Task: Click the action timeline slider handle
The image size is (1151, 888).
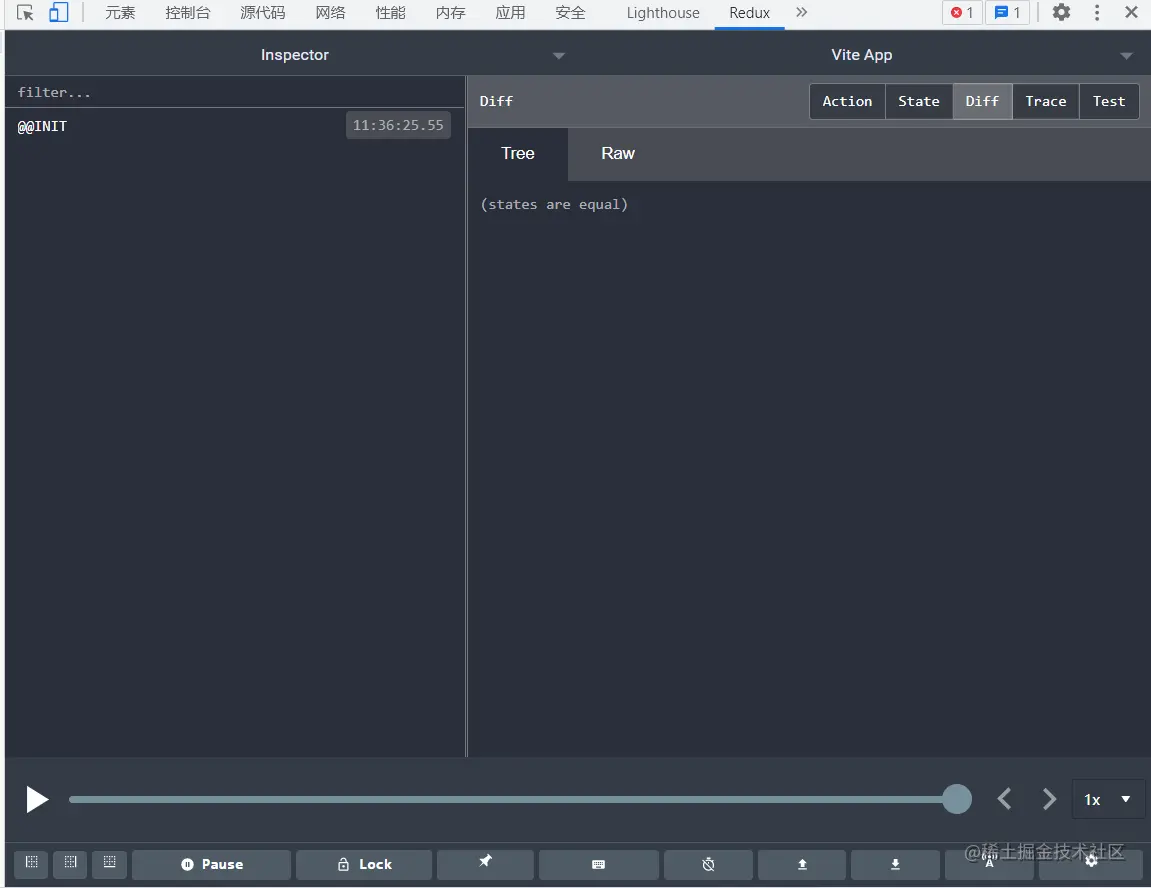Action: pos(956,799)
